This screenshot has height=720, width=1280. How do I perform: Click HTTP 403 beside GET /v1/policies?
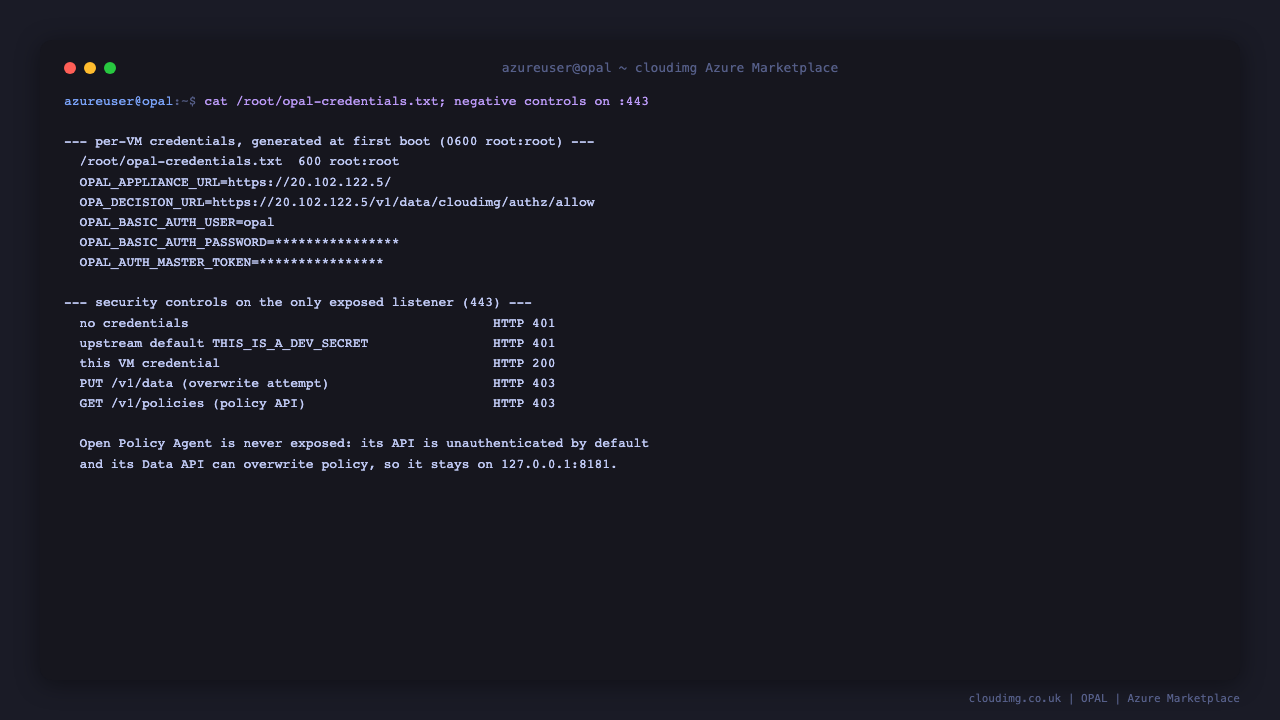point(524,404)
